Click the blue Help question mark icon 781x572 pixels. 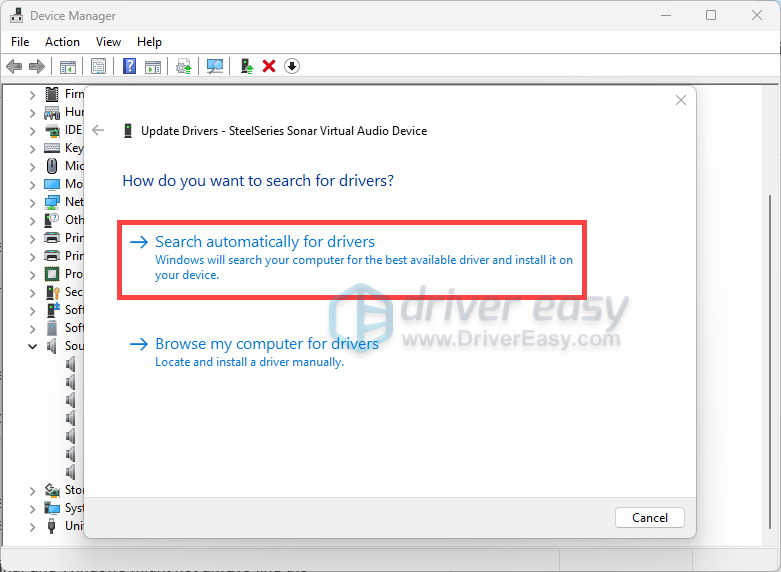click(129, 66)
